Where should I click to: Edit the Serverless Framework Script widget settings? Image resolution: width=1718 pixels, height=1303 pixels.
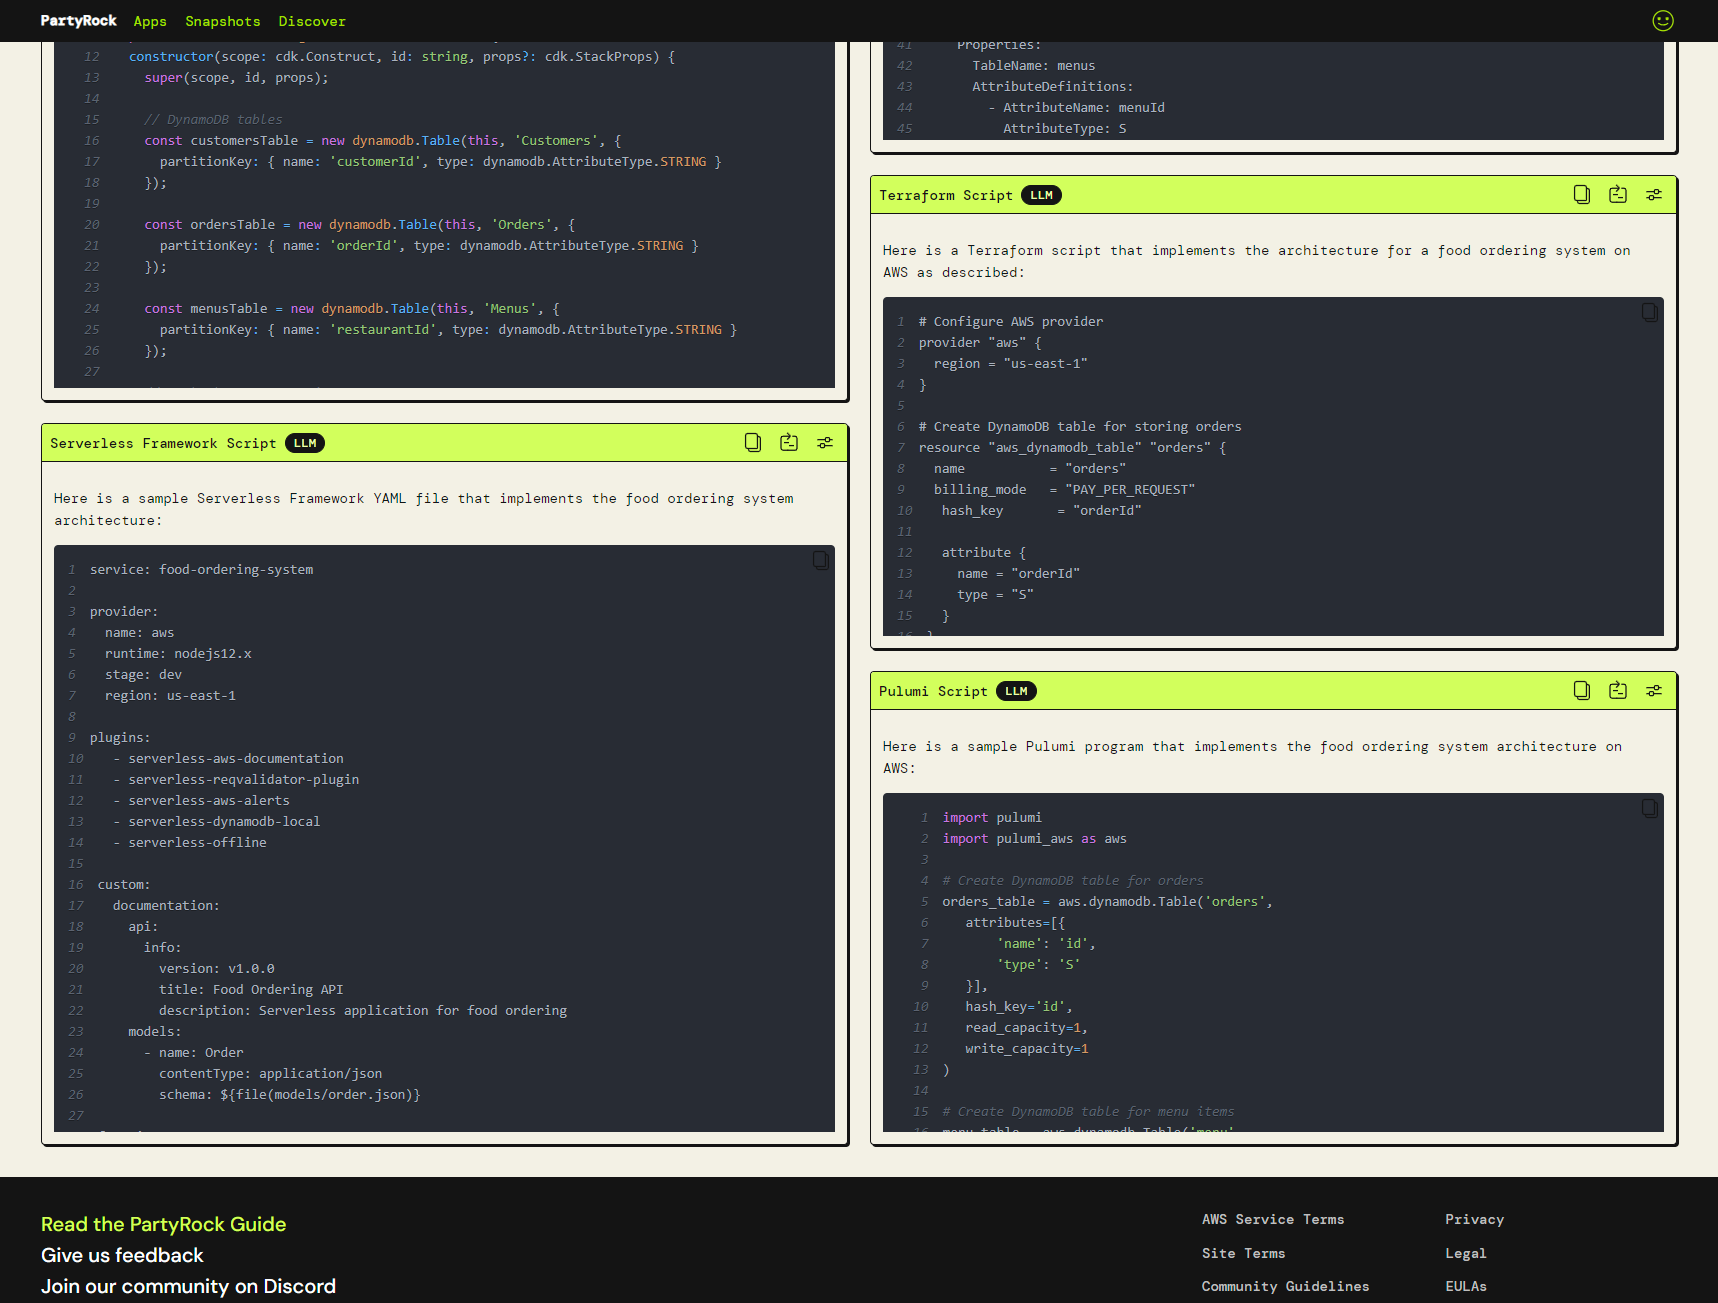click(825, 443)
